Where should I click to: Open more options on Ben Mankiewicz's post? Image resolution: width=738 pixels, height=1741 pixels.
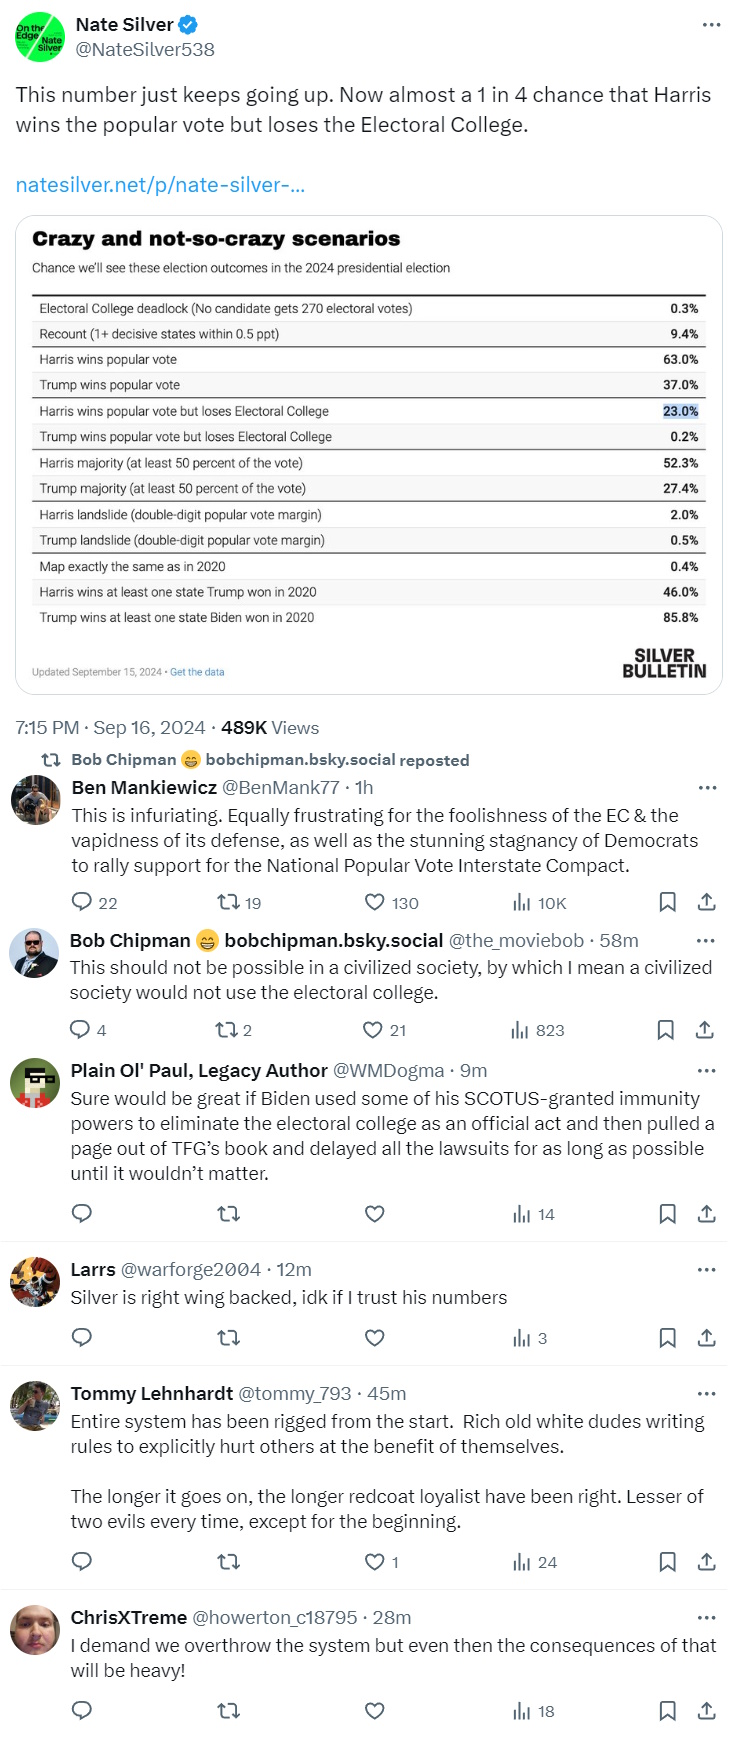pos(707,788)
